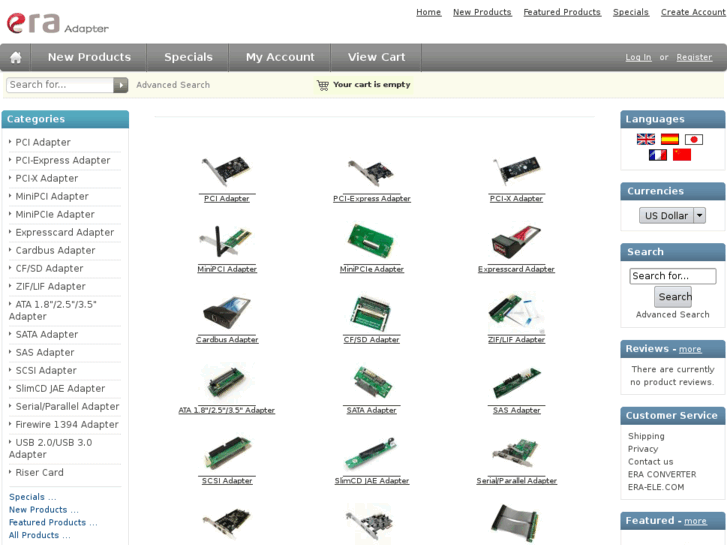Open the ERA CONVERTER link
The width and height of the screenshot is (727, 545).
pyautogui.click(x=662, y=474)
